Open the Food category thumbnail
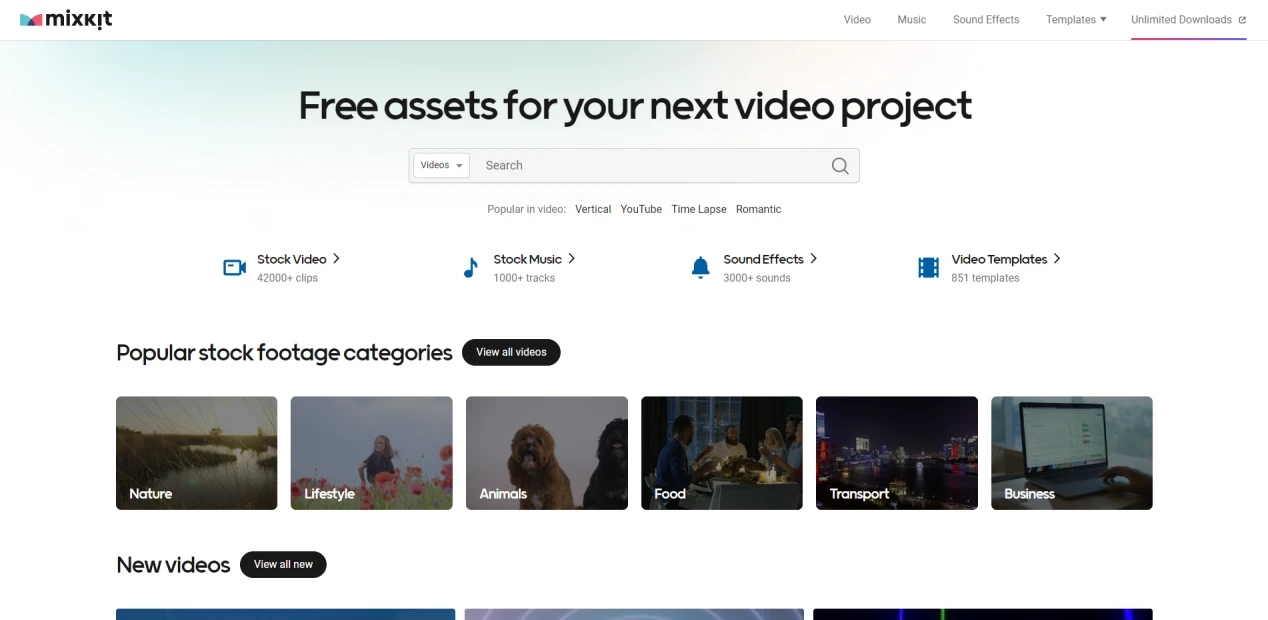Viewport: 1268px width, 620px height. pos(722,453)
